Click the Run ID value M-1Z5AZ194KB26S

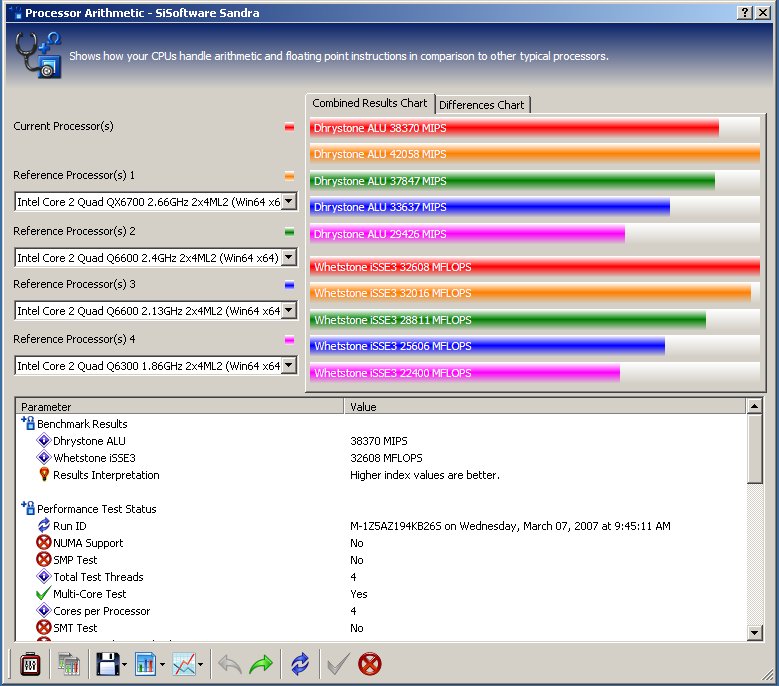pyautogui.click(x=395, y=526)
